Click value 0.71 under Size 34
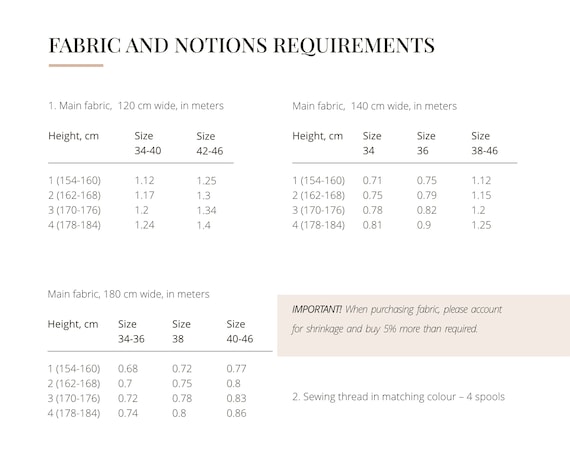570x451 pixels. coord(372,181)
